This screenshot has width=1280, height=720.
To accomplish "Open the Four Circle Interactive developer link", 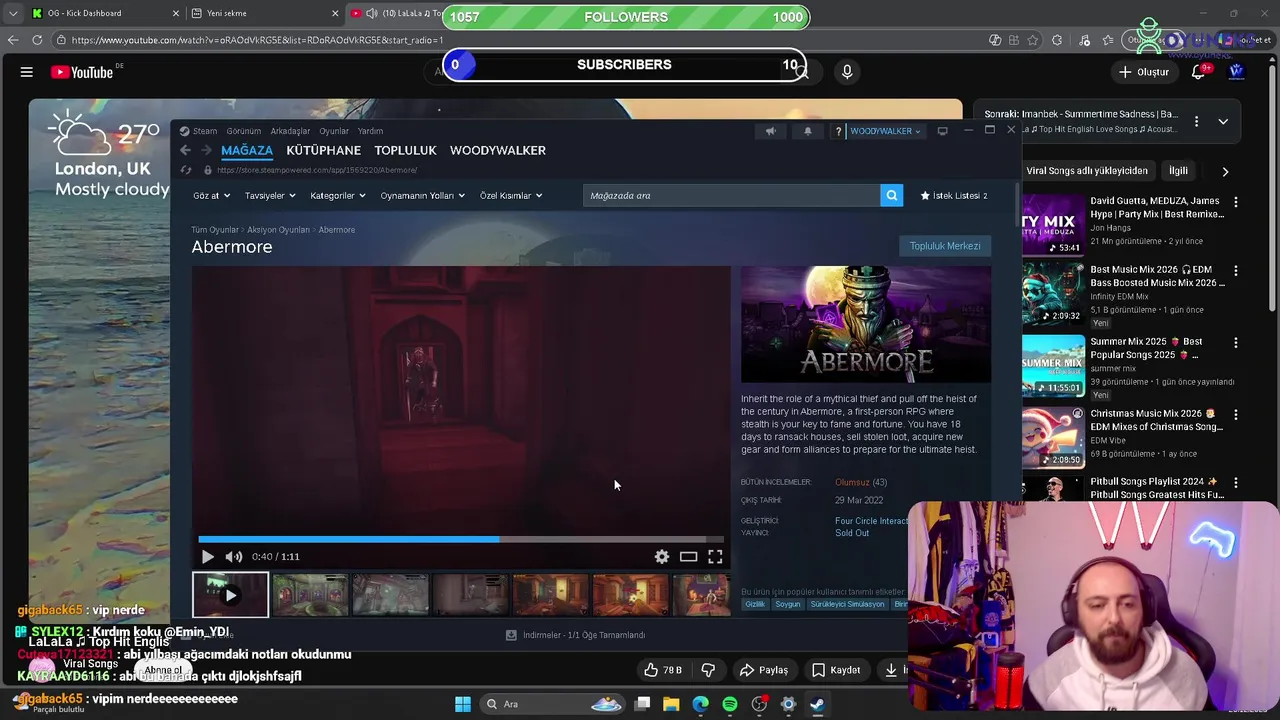I will click(x=872, y=521).
